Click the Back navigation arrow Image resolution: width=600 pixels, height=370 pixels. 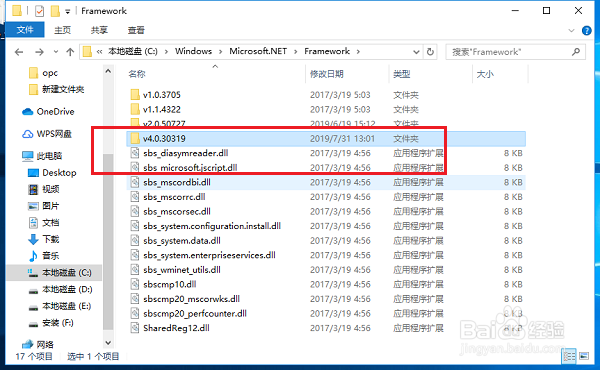(19, 52)
